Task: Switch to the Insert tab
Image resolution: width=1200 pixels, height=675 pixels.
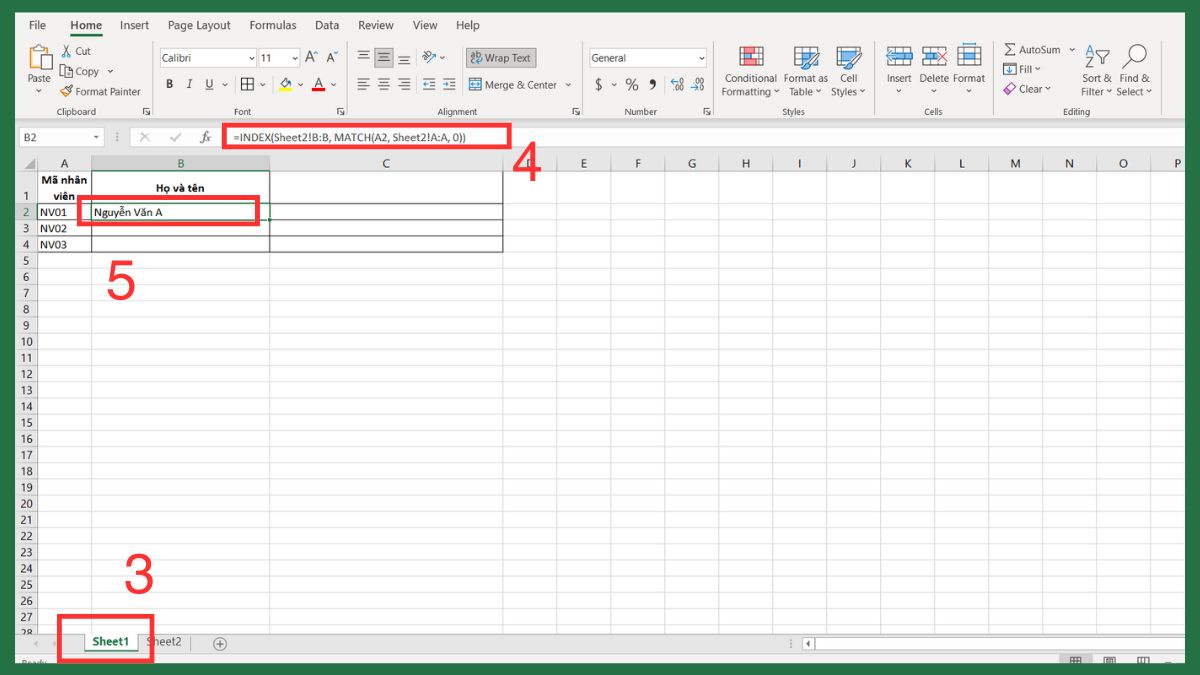Action: point(134,25)
